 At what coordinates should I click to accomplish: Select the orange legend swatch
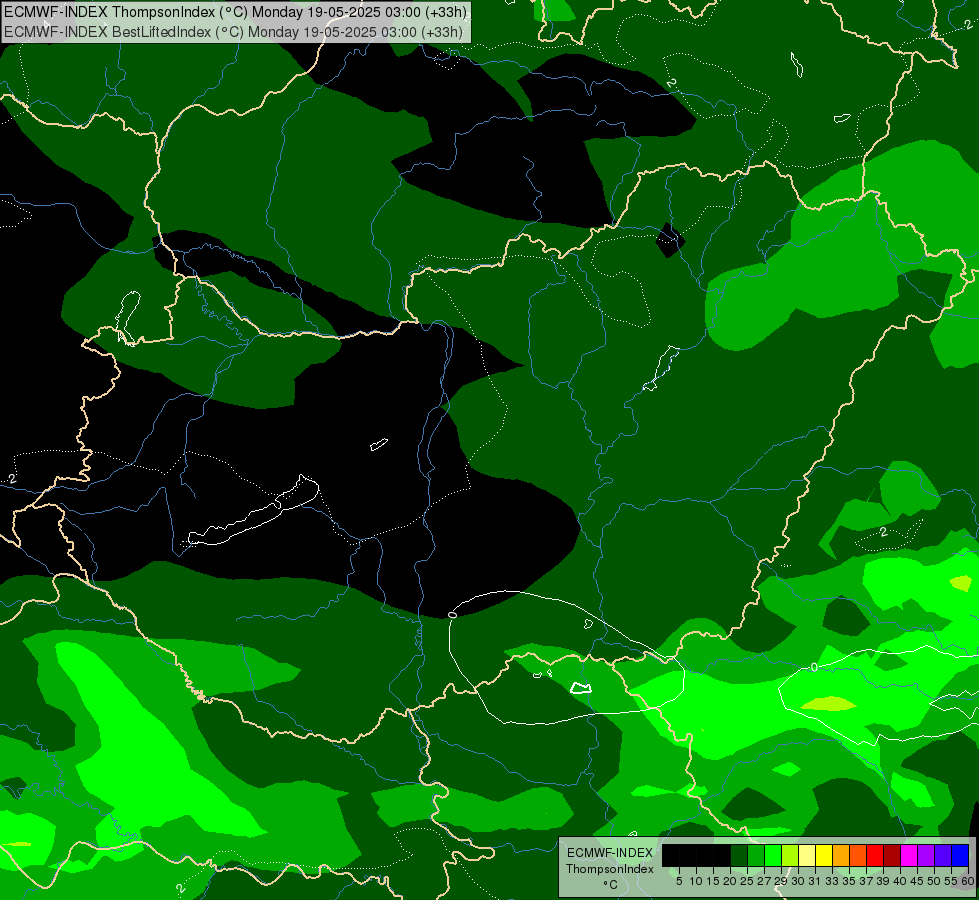click(x=841, y=855)
